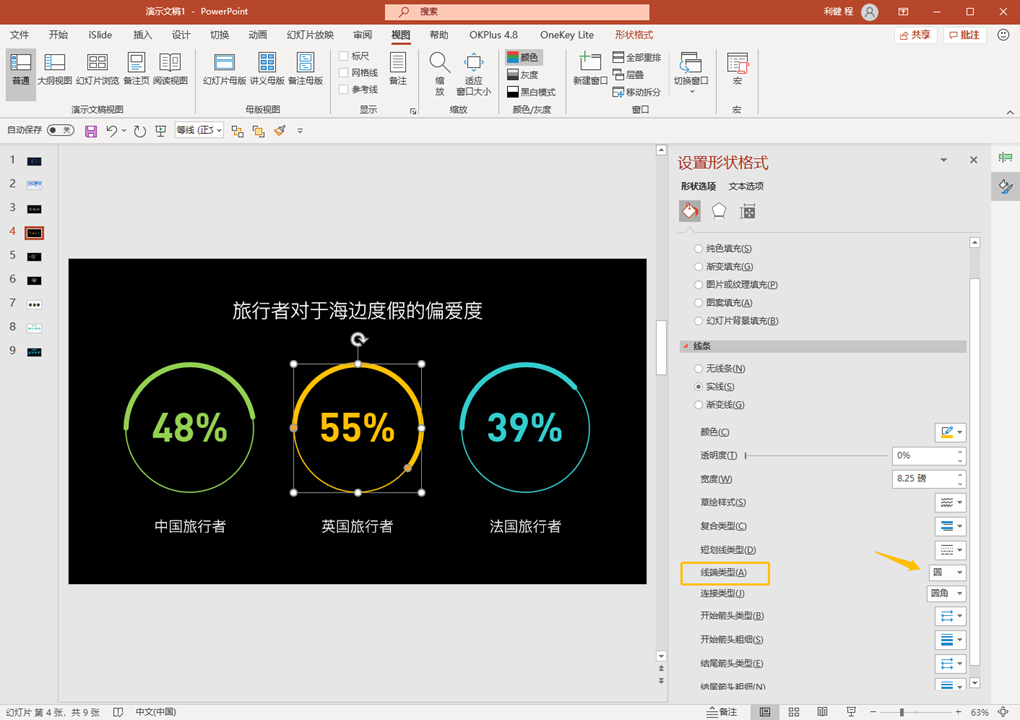Open the Zoom (缩放) dialog
Viewport: 1020px width, 720px height.
[x=440, y=73]
